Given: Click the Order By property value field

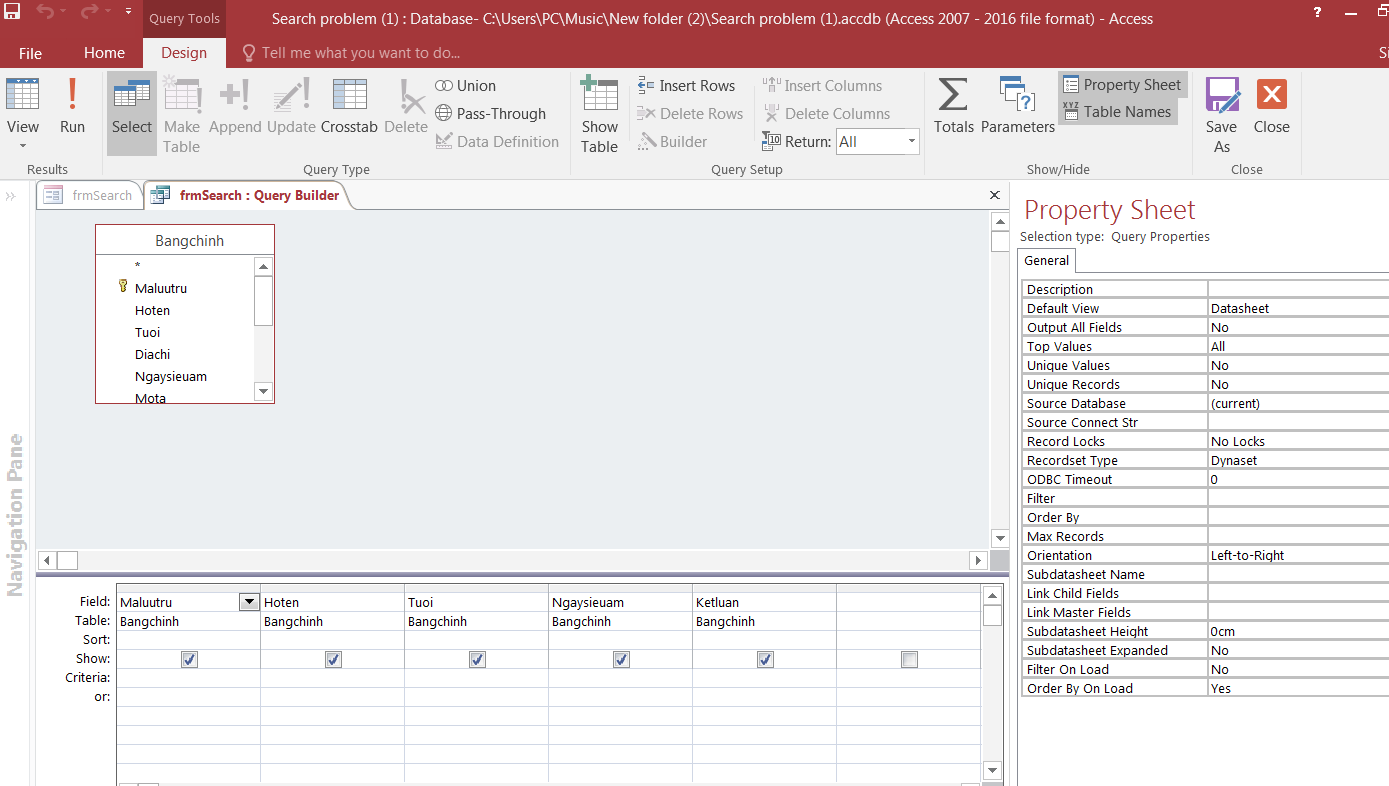Looking at the screenshot, I should click(1298, 517).
